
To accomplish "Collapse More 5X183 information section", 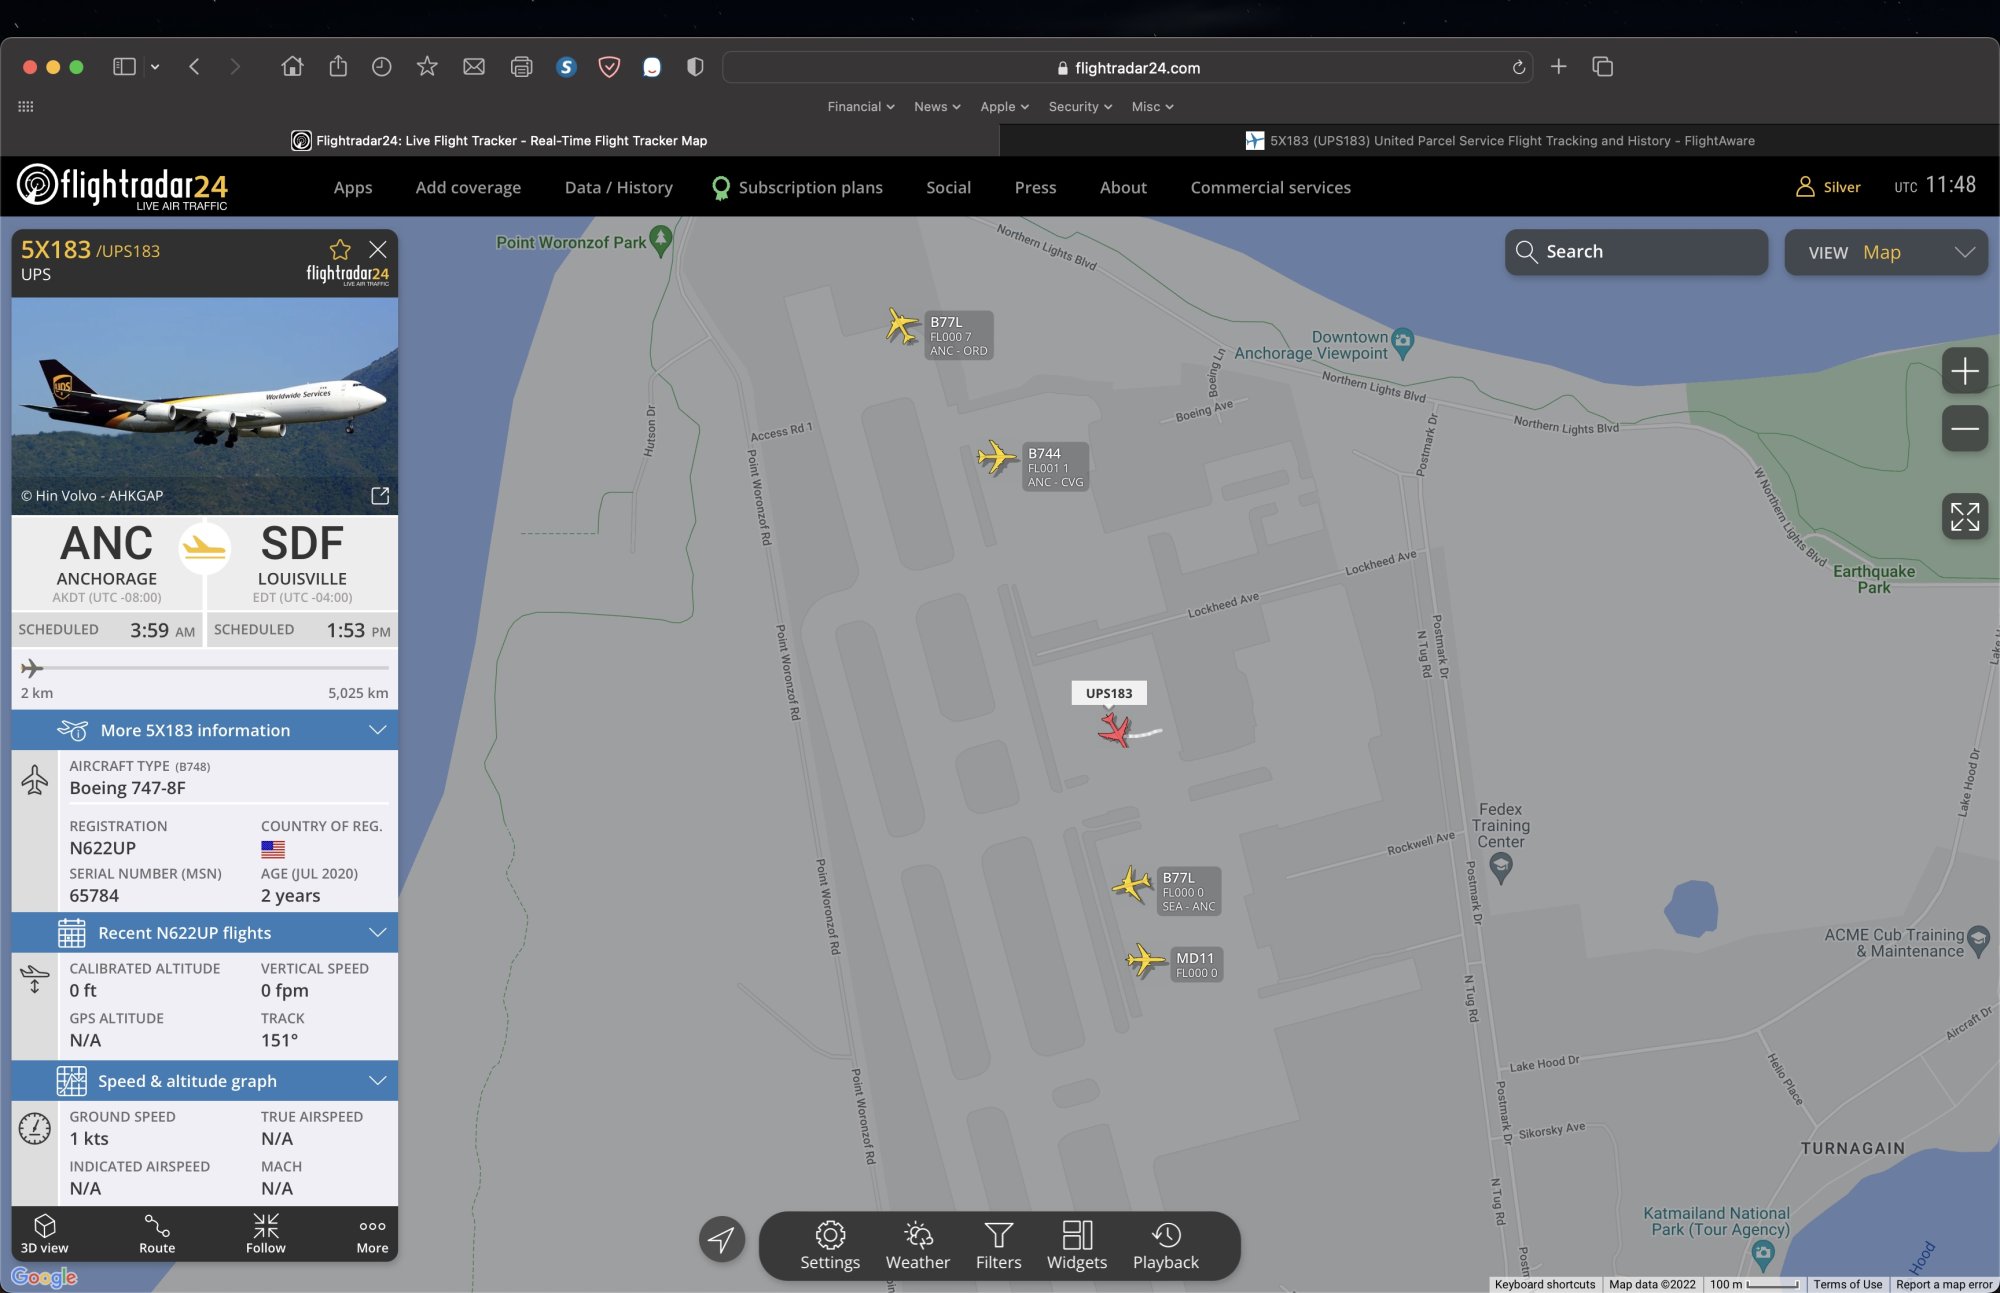I will [377, 730].
